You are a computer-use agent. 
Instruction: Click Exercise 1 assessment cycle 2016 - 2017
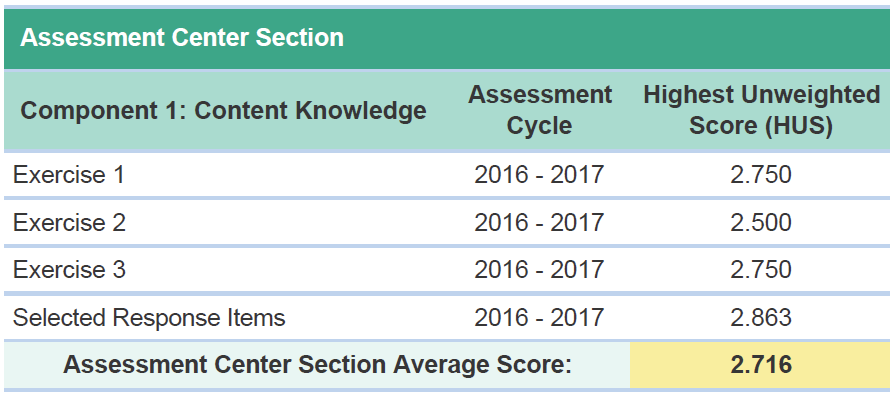[539, 174]
